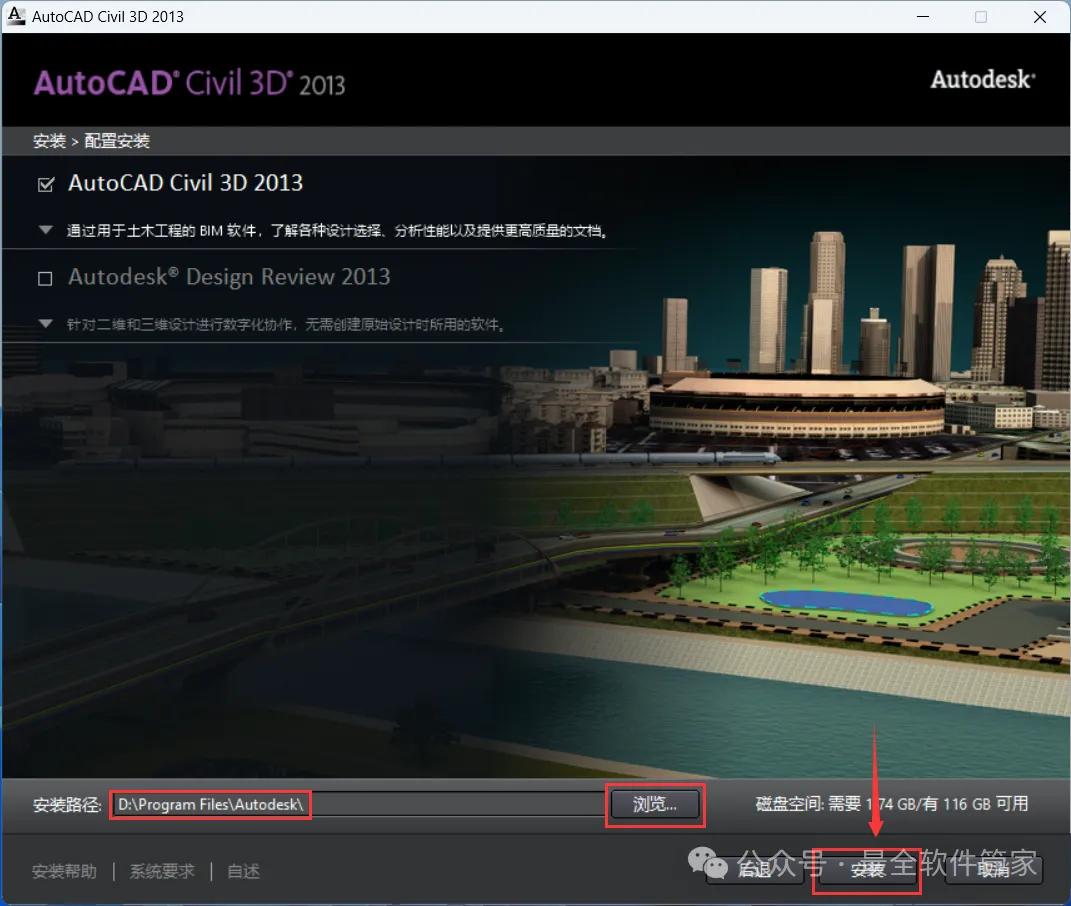Click the install path field D:\Program Files\Autodesk\
1071x906 pixels.
coord(358,804)
